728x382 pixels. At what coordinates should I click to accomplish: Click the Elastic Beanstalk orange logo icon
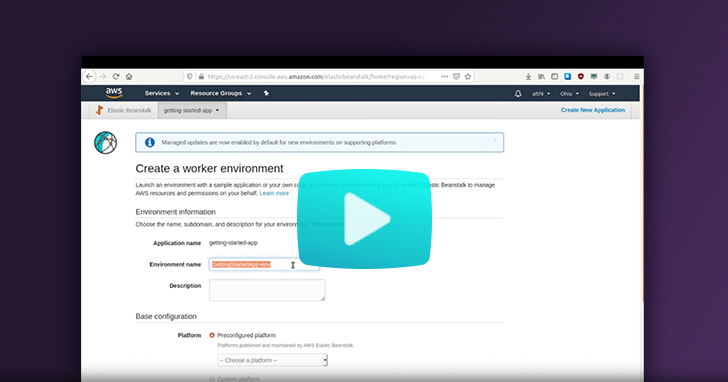pos(99,110)
